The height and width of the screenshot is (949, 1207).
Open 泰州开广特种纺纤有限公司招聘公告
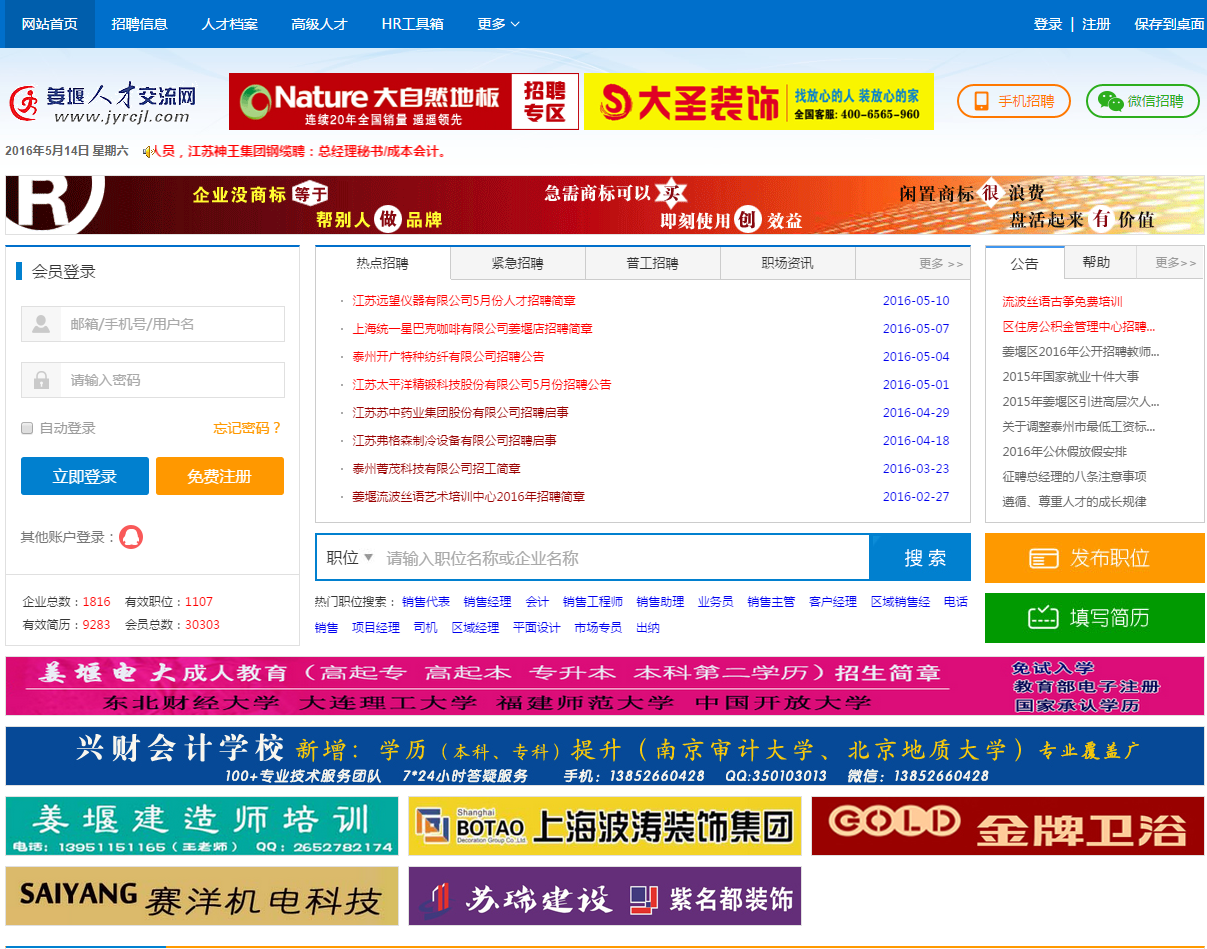(x=448, y=357)
